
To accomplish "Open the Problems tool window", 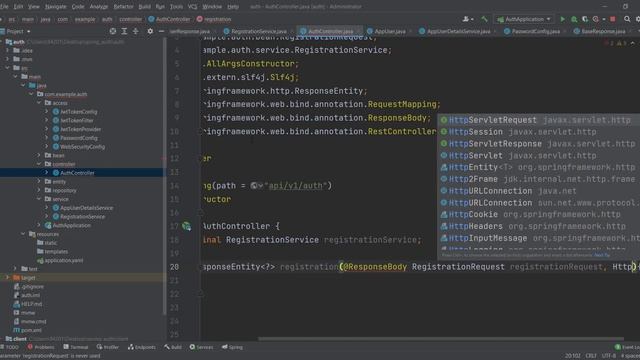I will point(41,347).
